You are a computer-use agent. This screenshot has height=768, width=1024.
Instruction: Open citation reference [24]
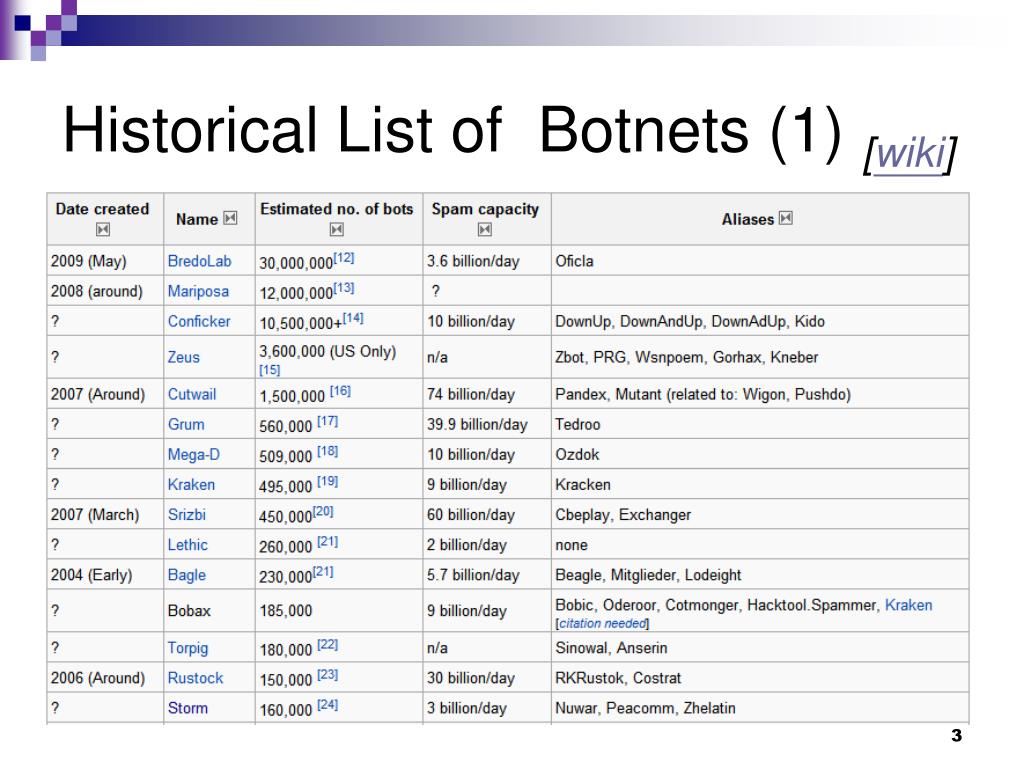328,705
